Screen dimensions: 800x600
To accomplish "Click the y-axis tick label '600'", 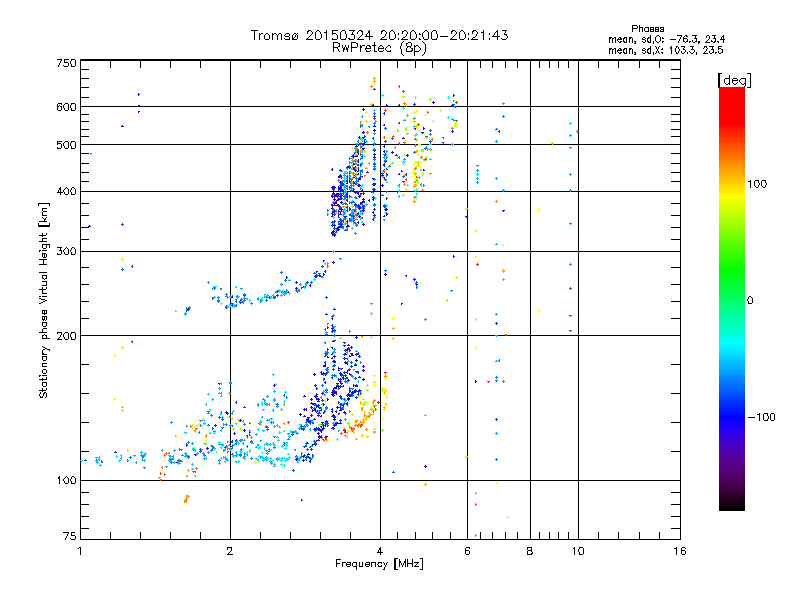I will tap(66, 107).
